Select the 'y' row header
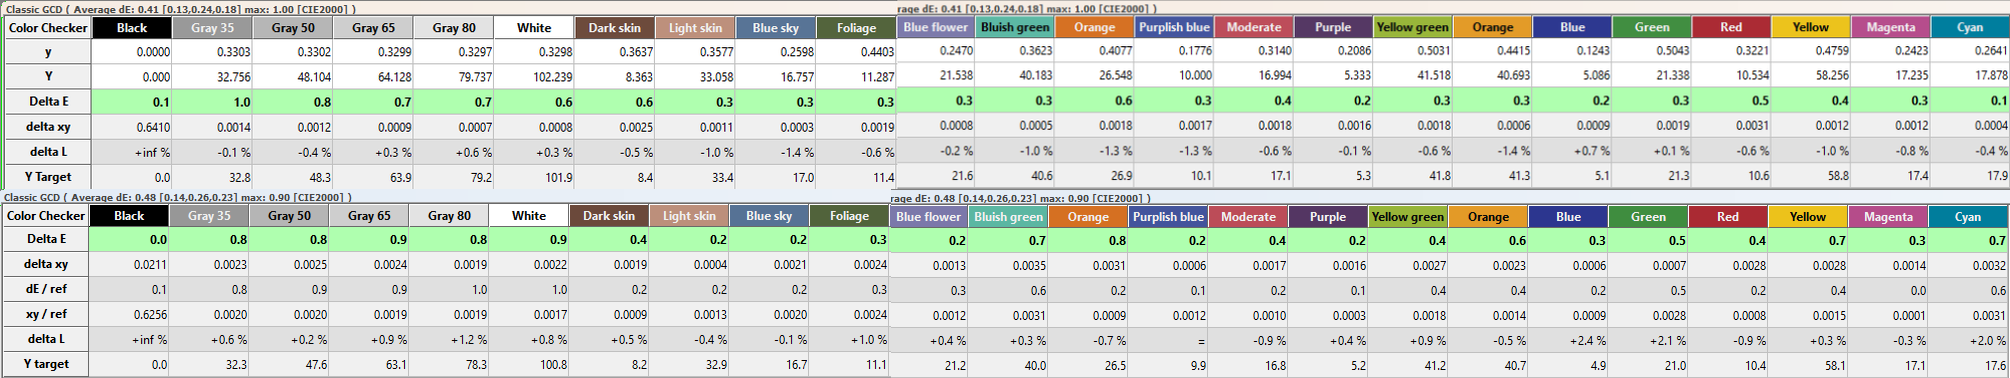2010x378 pixels. tap(48, 52)
